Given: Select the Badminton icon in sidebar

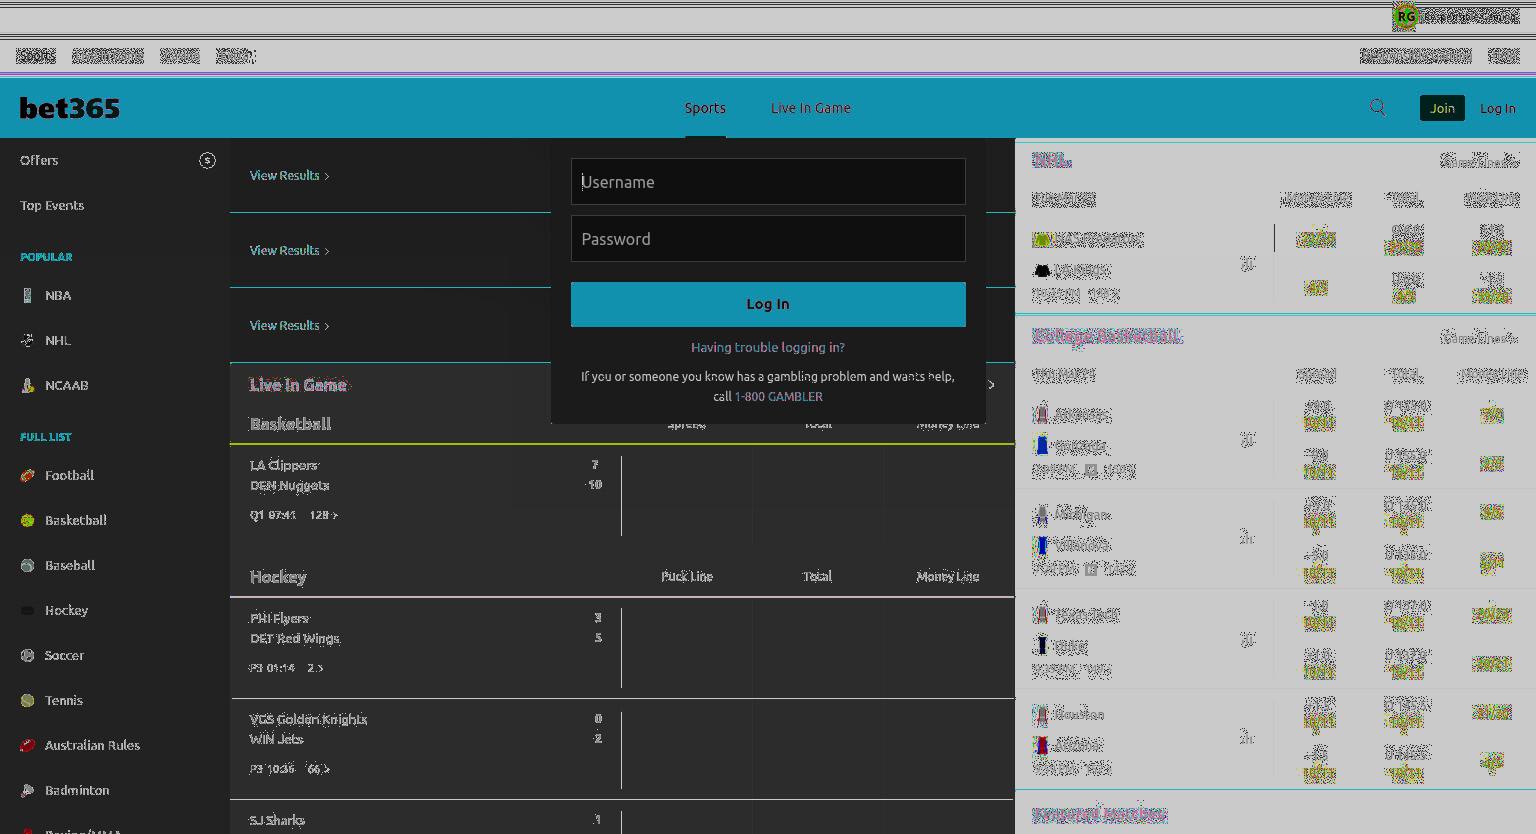Looking at the screenshot, I should point(27,790).
